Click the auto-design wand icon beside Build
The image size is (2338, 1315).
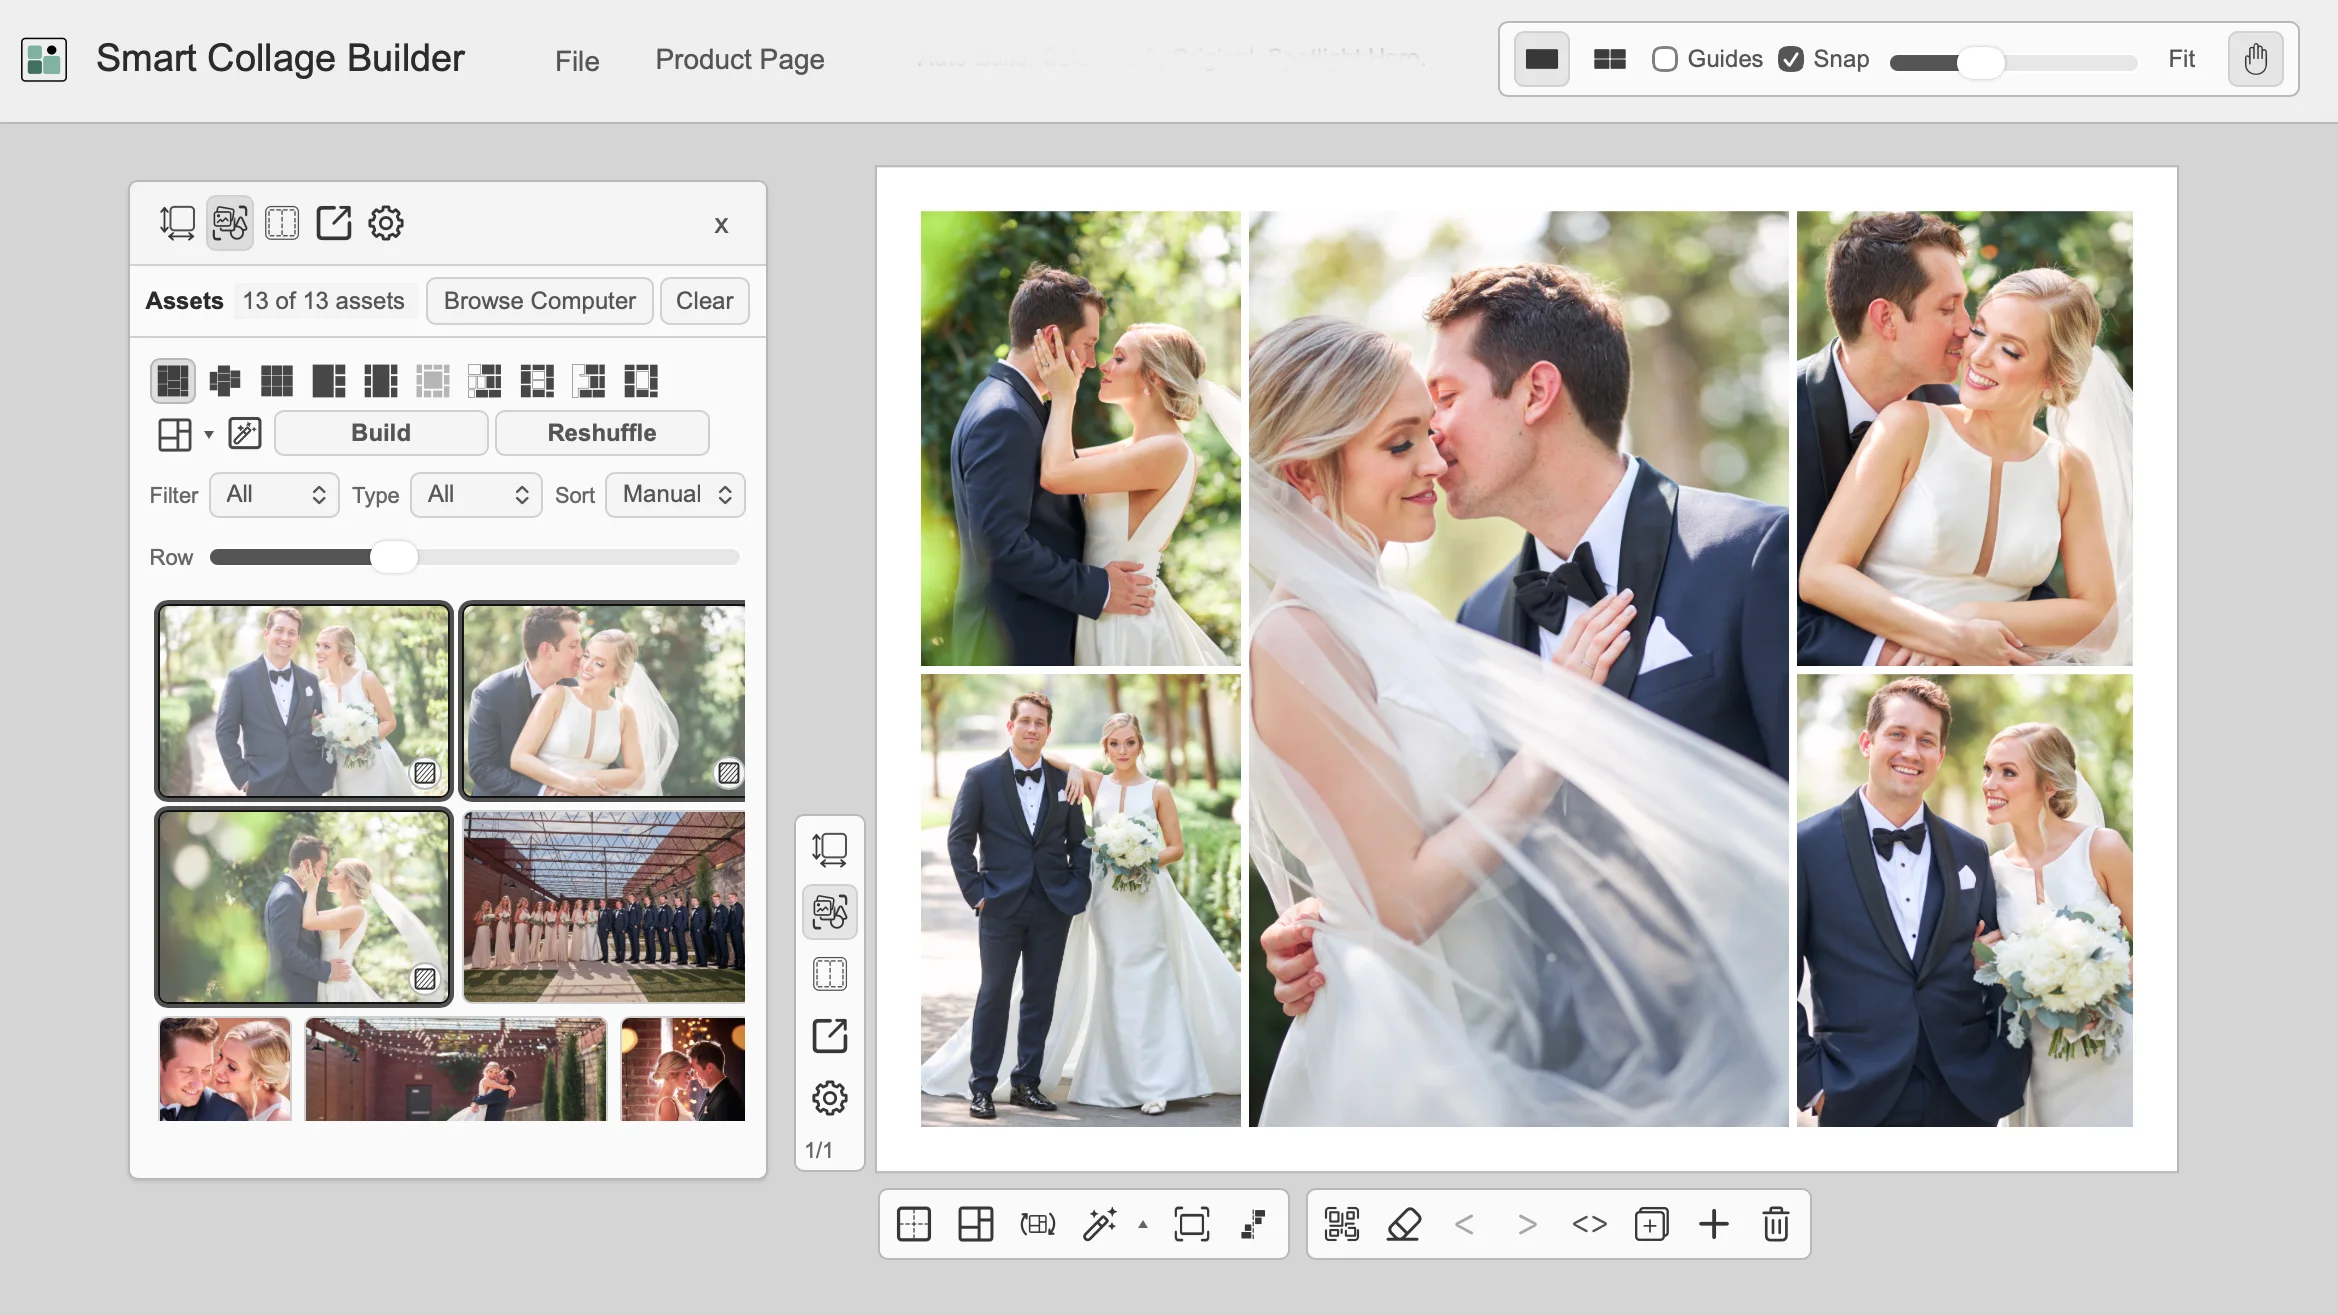245,433
